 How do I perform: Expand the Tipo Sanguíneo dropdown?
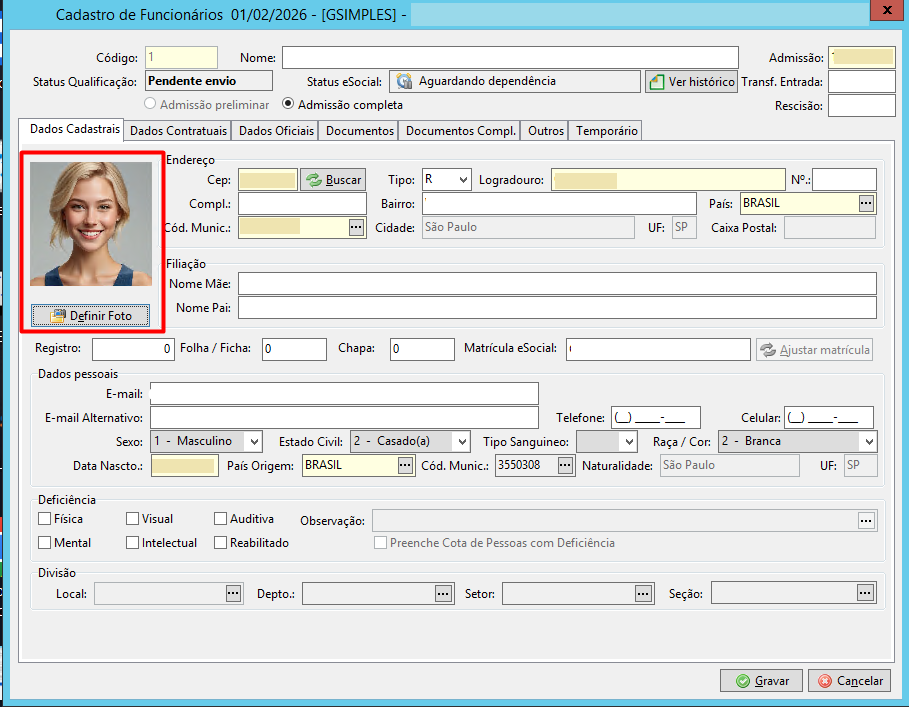(x=630, y=442)
